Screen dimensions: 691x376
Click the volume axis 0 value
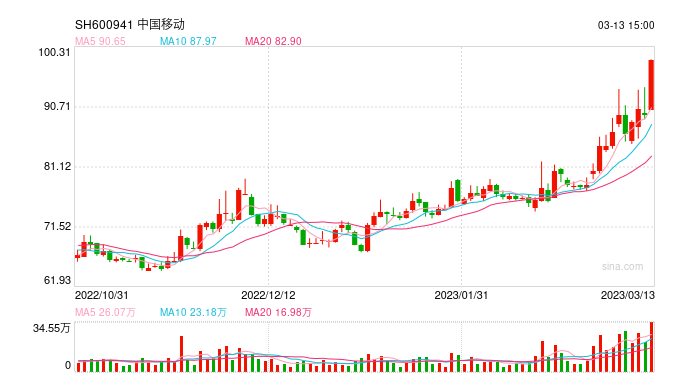pos(68,365)
